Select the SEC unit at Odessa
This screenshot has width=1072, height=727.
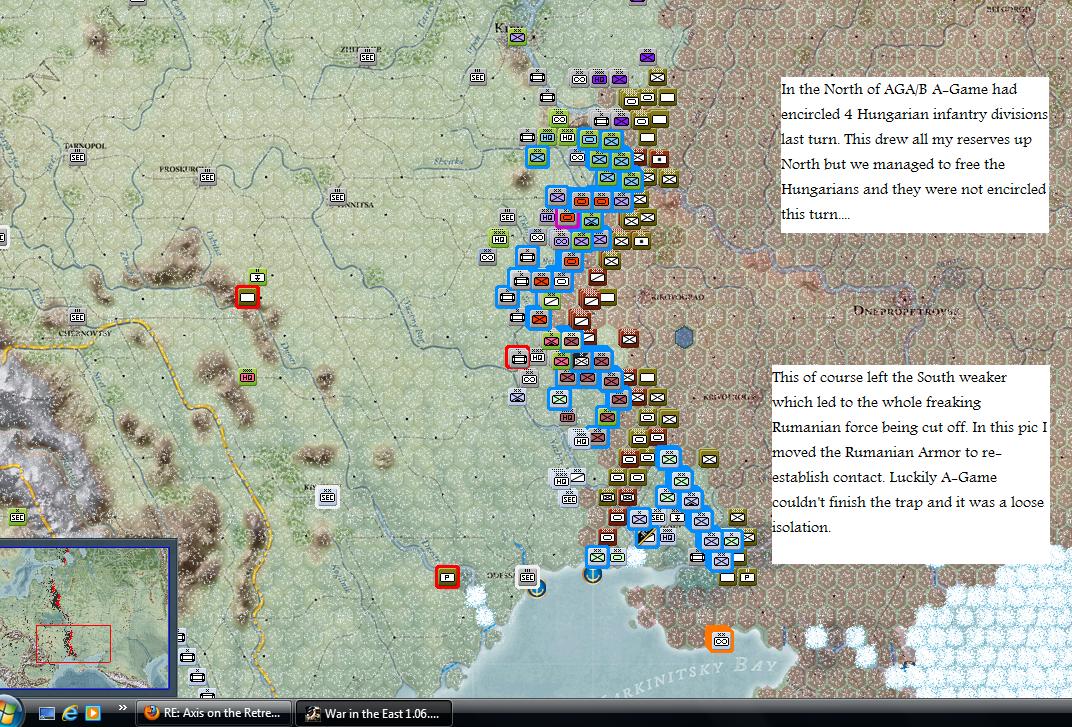point(527,577)
